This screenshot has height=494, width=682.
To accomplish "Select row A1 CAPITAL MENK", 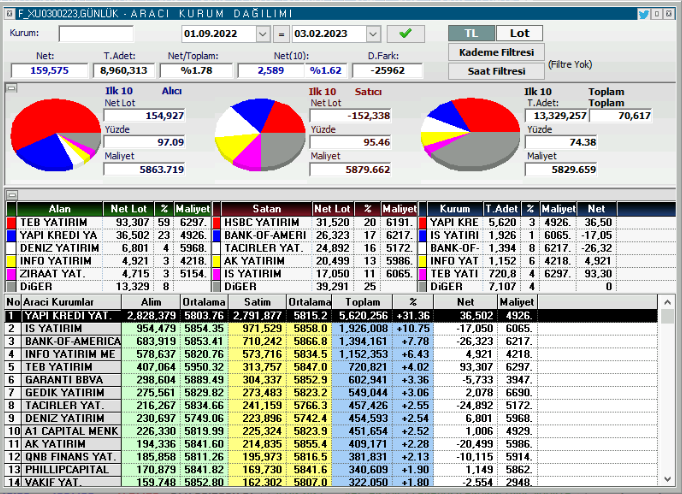I will [331, 431].
